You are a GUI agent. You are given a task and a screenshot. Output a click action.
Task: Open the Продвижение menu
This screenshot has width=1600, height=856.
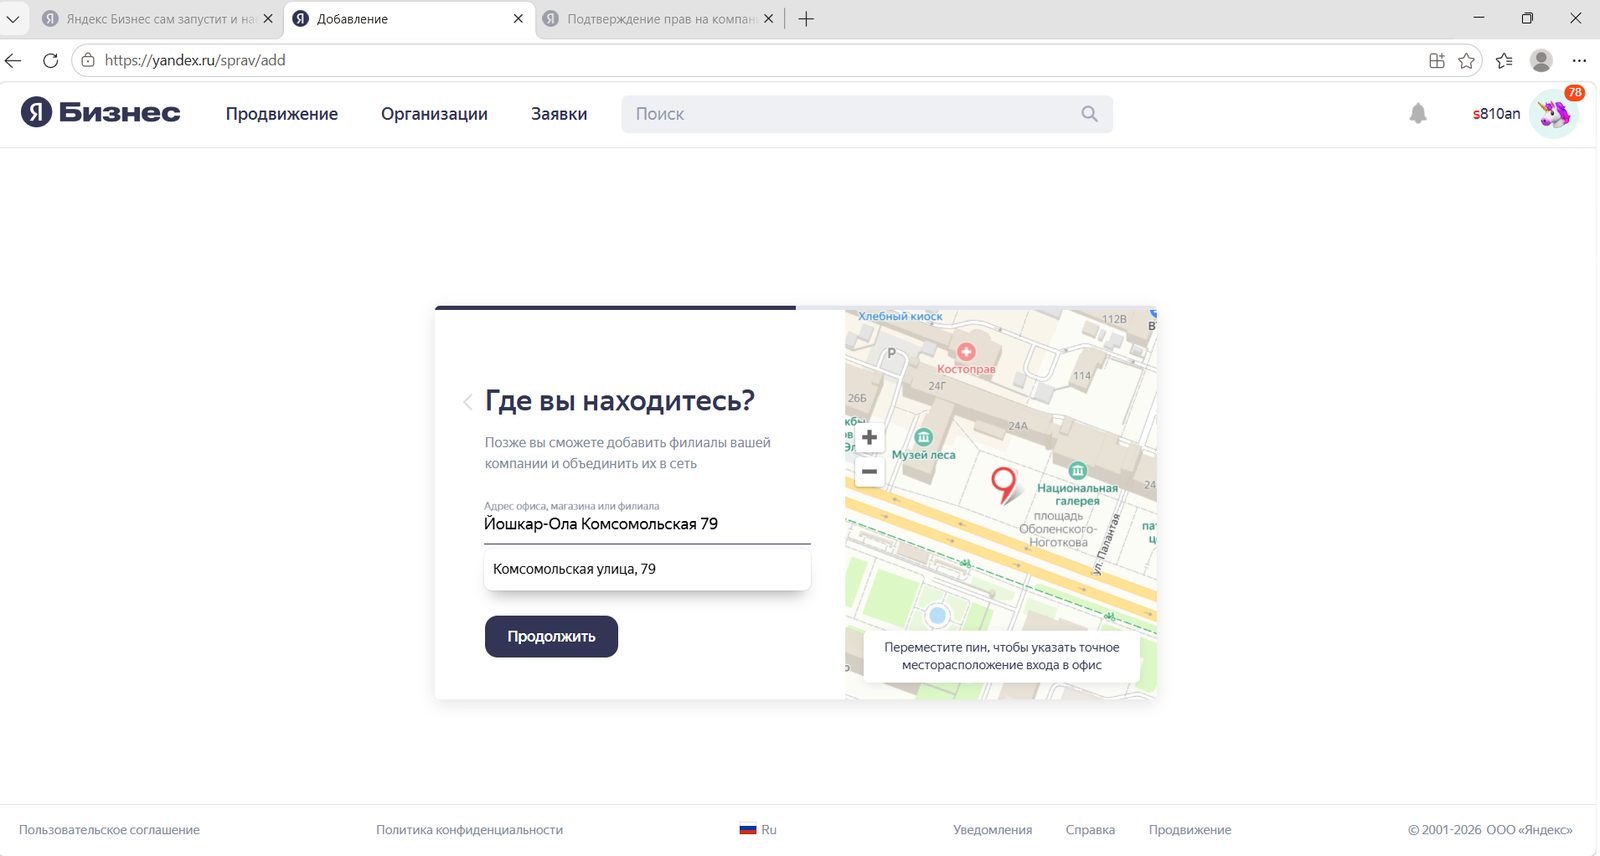tap(282, 114)
